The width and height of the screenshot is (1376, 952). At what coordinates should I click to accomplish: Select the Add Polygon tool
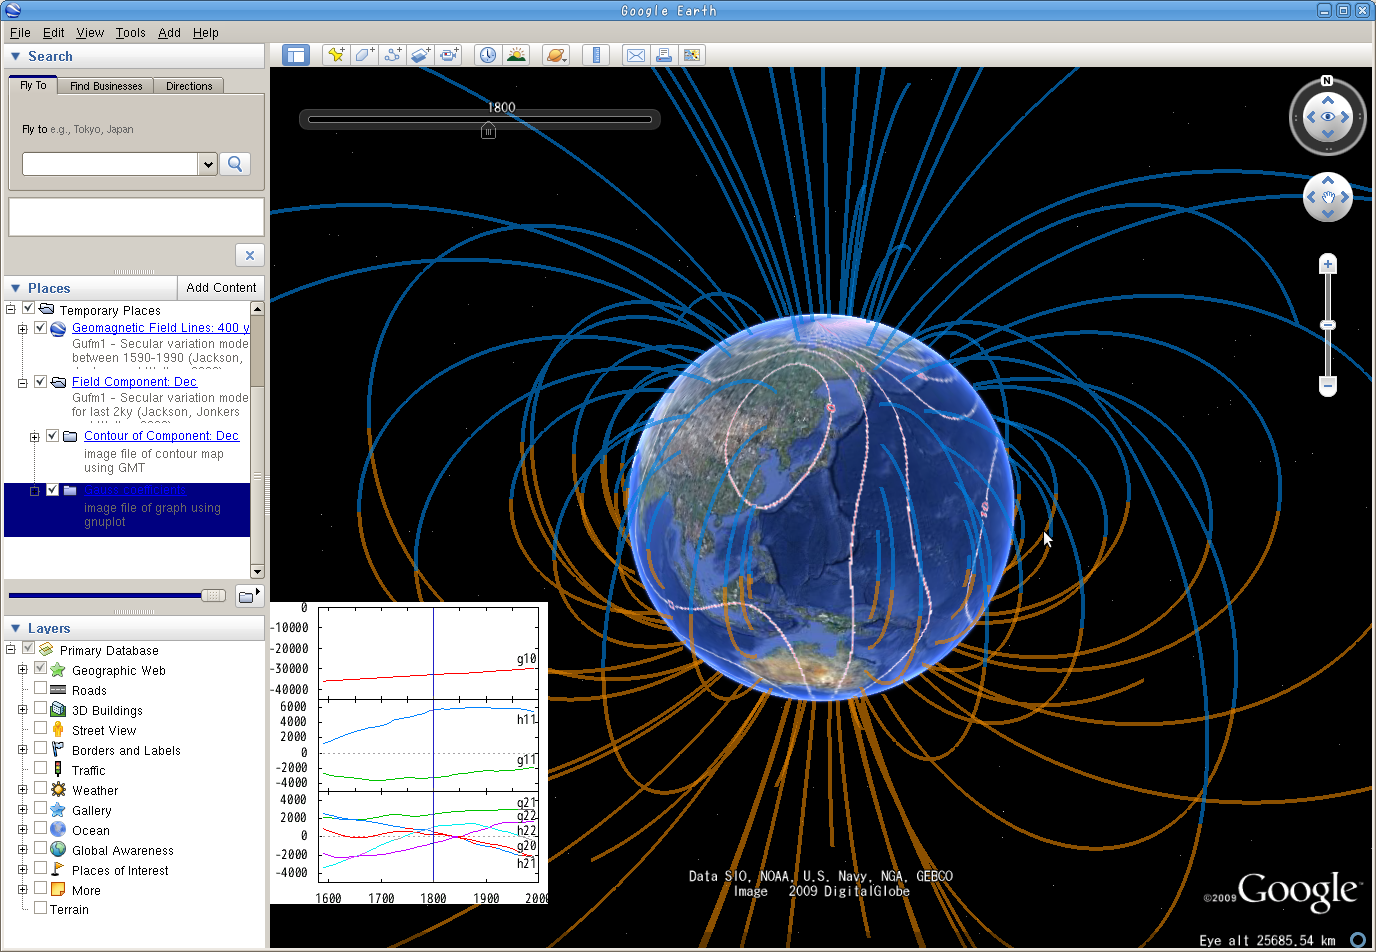point(364,55)
